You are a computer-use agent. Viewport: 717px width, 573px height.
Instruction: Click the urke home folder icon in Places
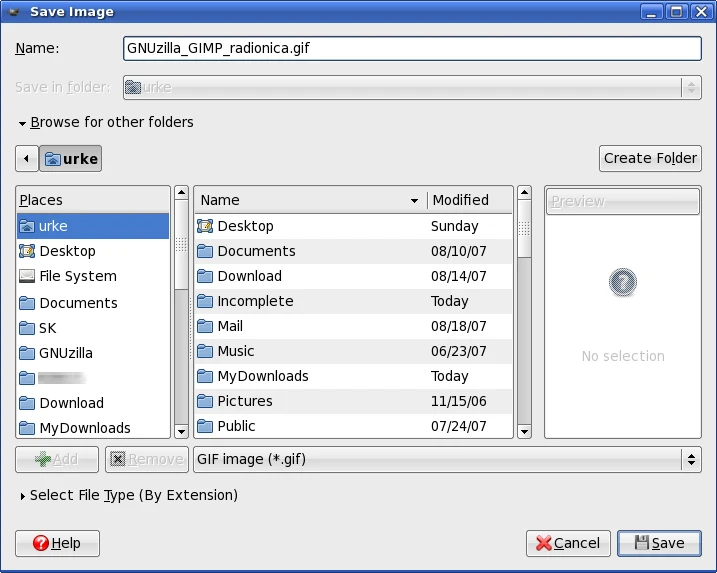[27, 226]
